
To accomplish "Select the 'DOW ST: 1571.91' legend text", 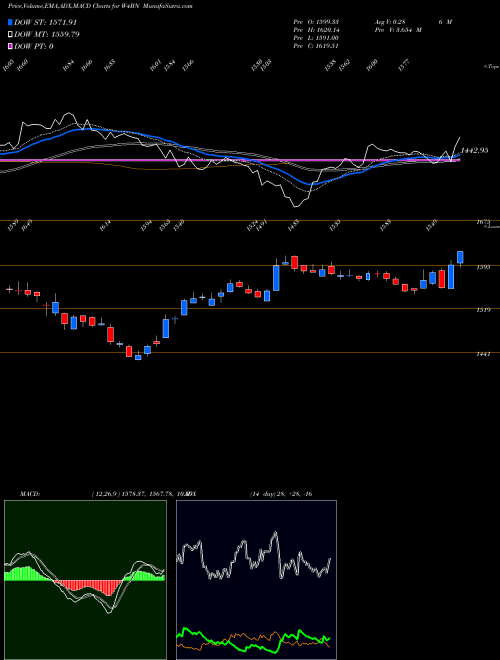I will [45, 22].
